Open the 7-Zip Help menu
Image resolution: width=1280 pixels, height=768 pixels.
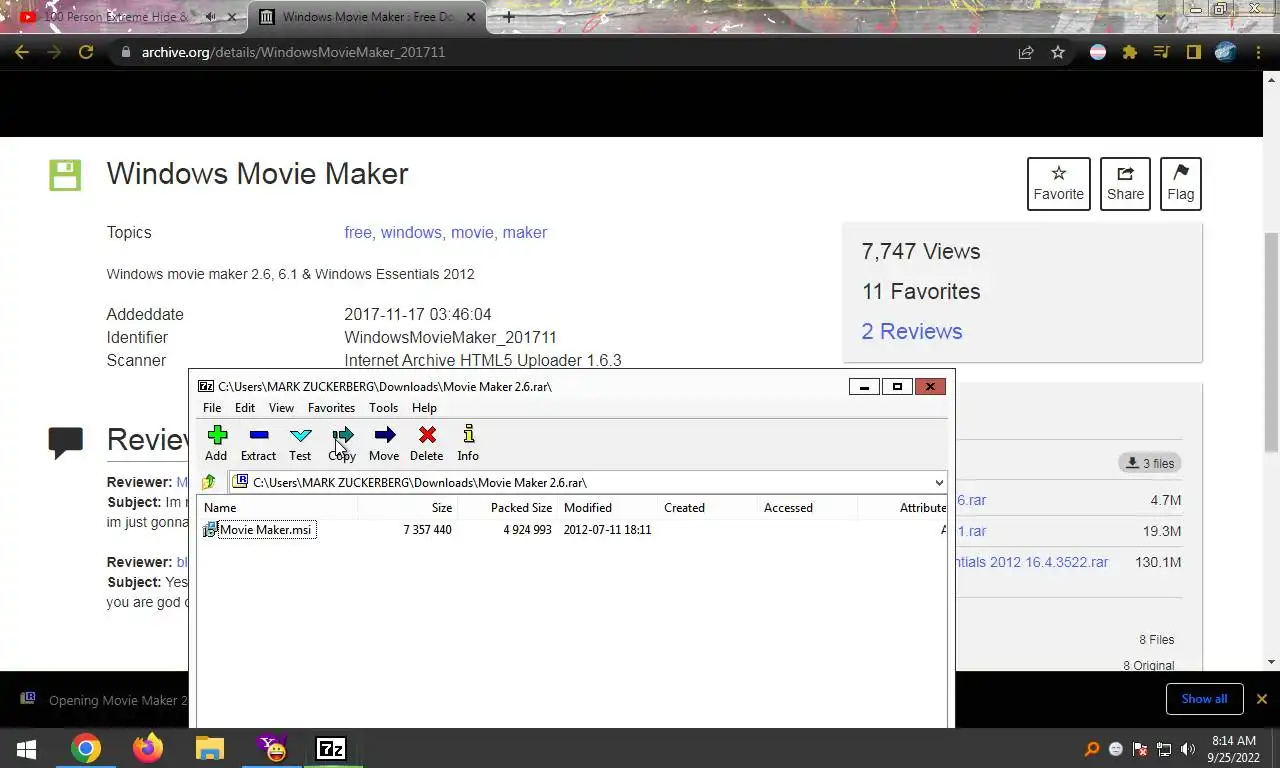coord(424,408)
